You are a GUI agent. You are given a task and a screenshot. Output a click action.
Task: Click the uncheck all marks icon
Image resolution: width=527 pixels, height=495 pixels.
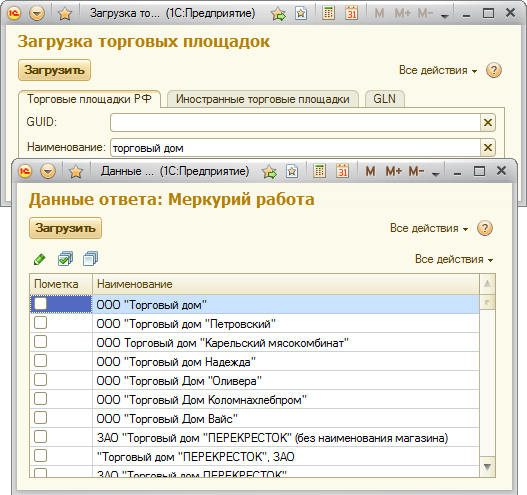90,259
